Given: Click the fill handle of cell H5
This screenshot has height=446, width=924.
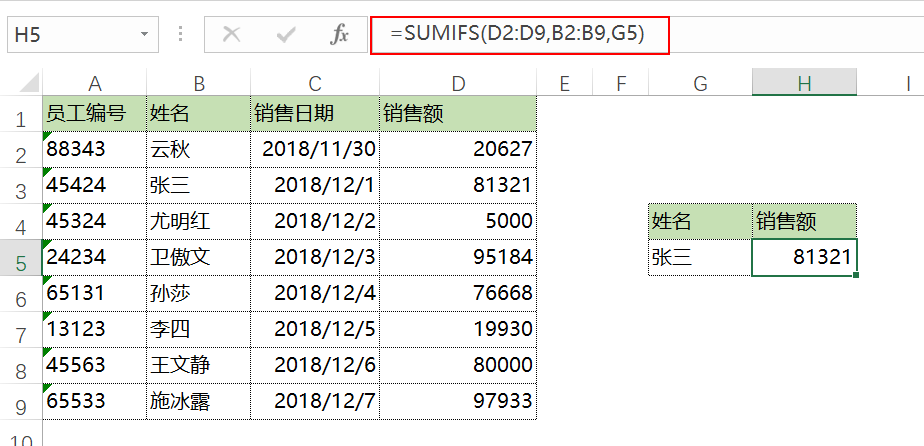Looking at the screenshot, I should click(x=856, y=275).
